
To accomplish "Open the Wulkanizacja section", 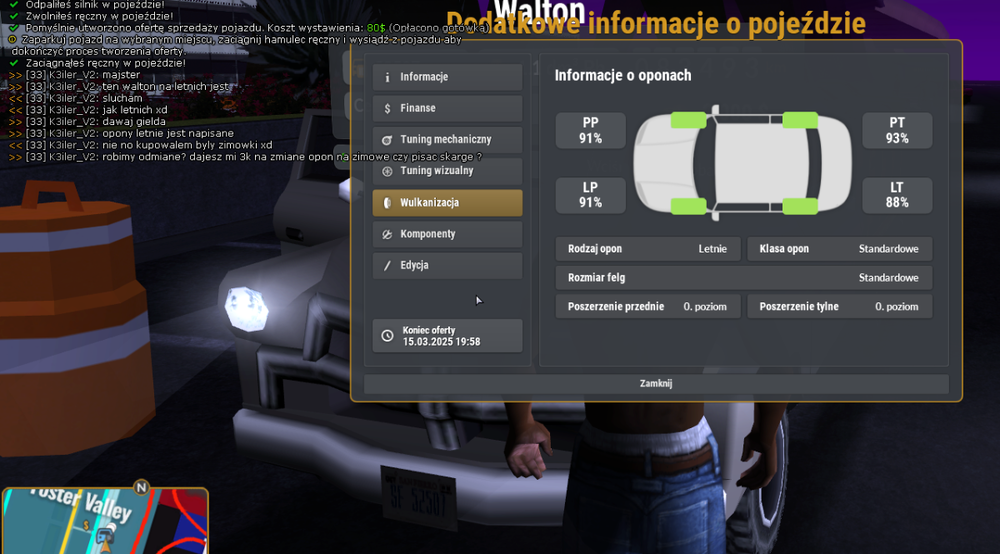I will click(447, 203).
